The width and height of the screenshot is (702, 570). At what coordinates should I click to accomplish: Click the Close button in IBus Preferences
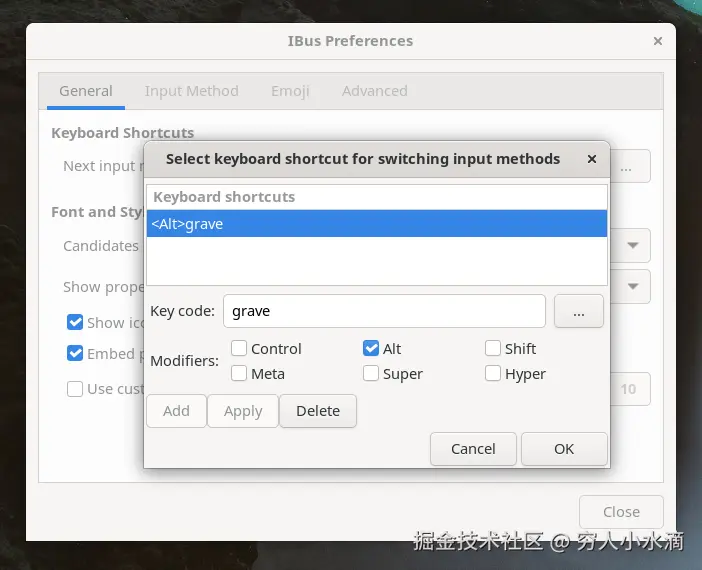coord(621,512)
